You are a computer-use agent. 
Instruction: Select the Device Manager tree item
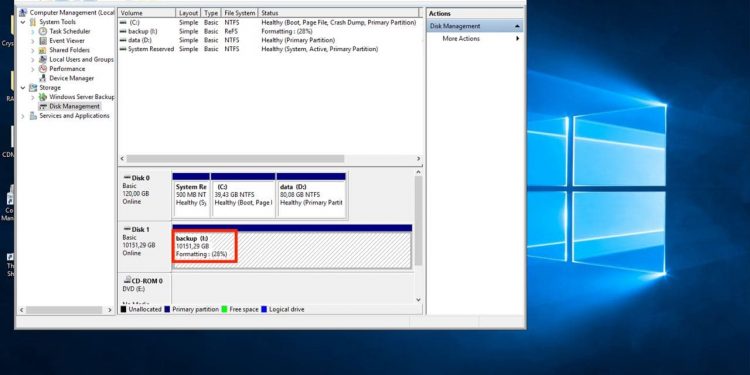pyautogui.click(x=71, y=78)
